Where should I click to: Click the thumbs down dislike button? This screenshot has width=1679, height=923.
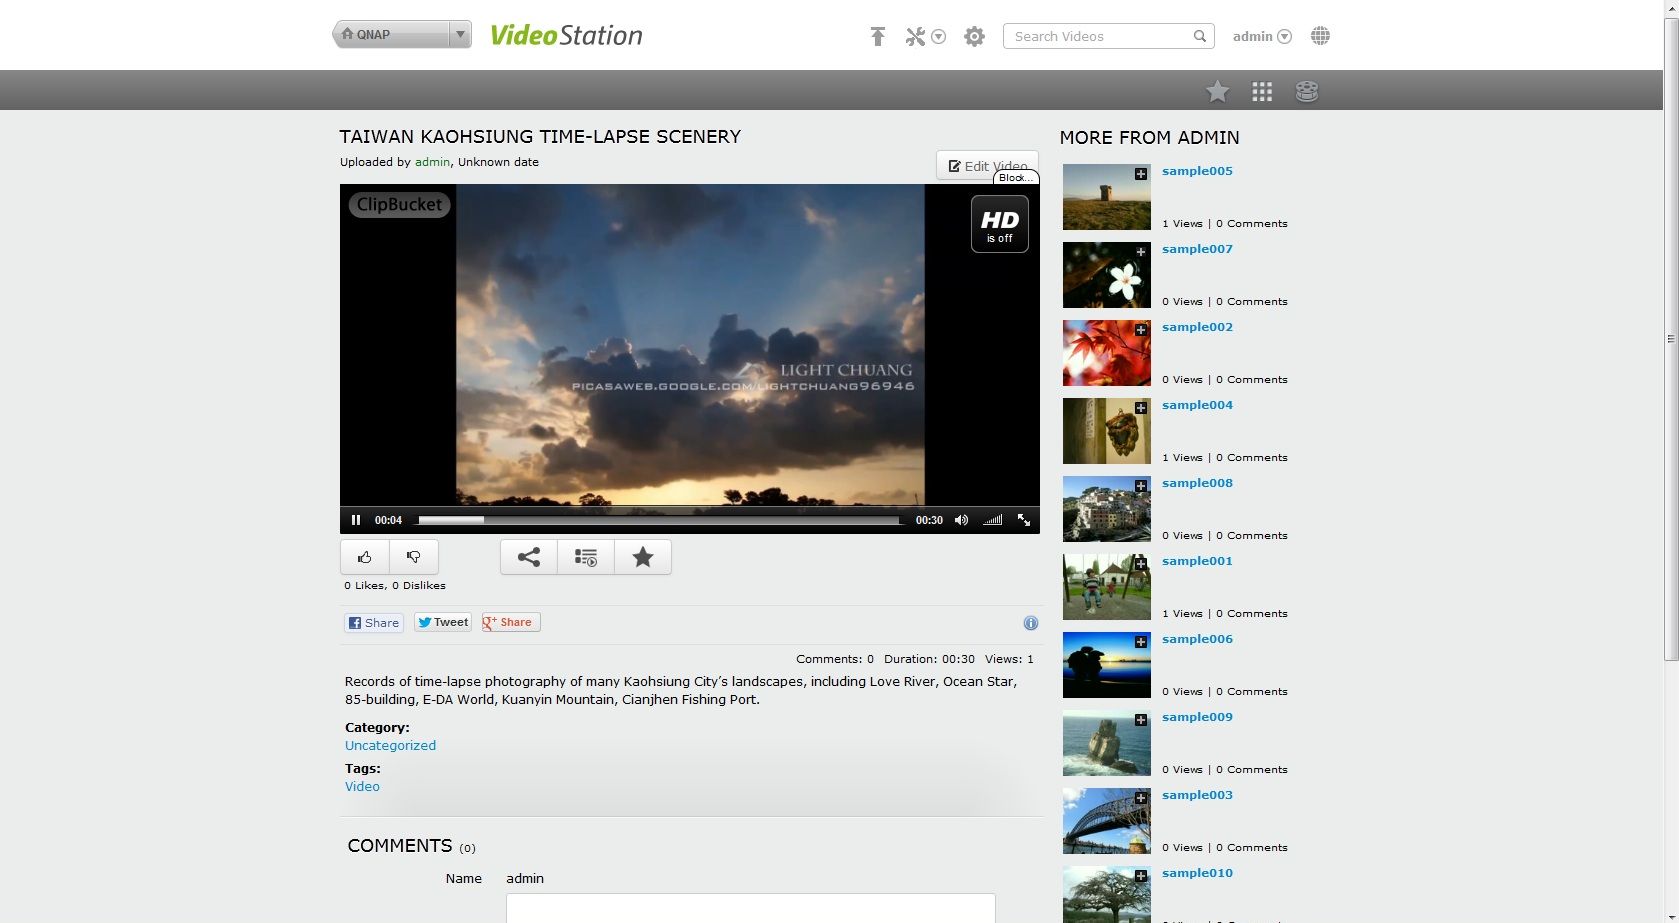413,557
